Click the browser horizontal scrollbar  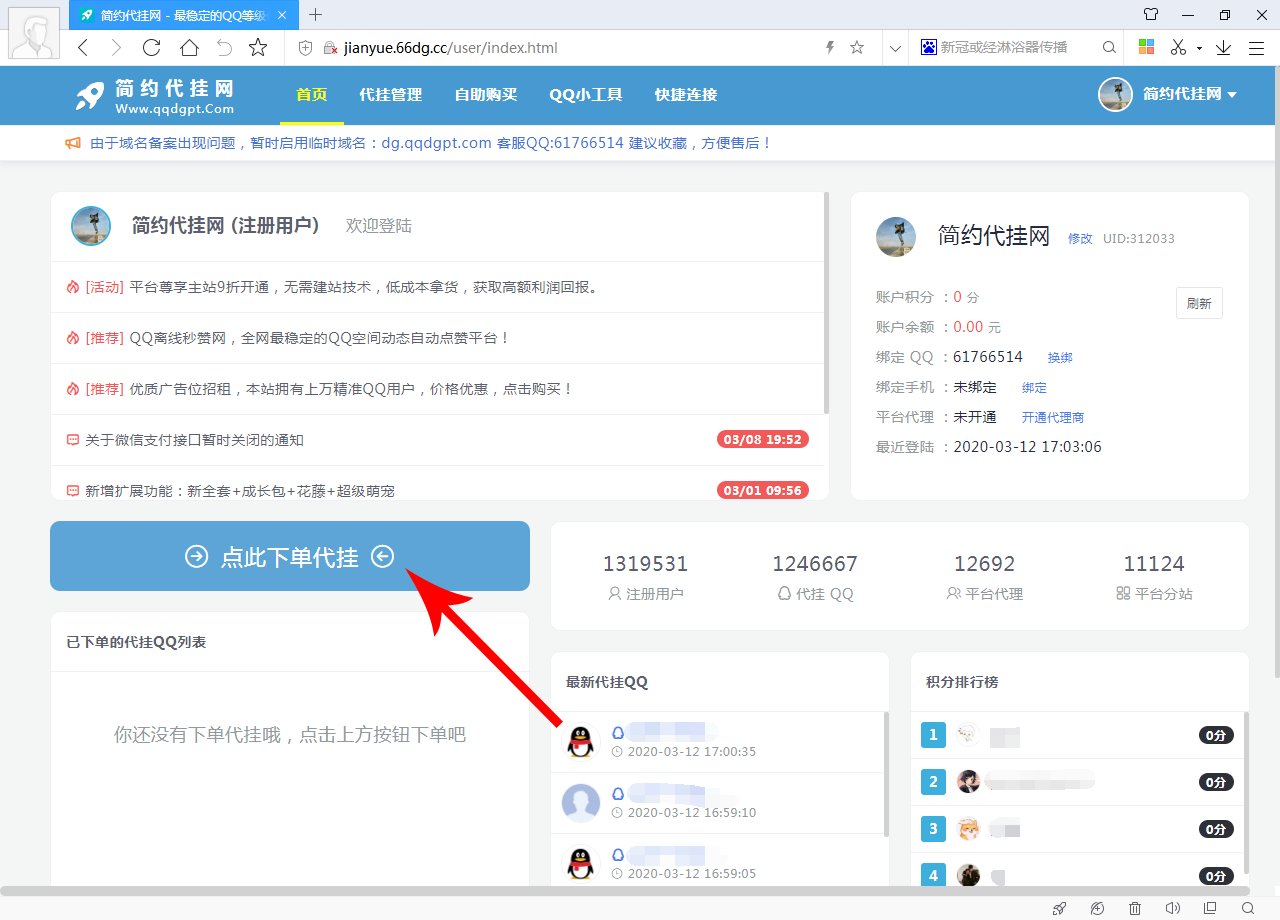tap(625, 890)
